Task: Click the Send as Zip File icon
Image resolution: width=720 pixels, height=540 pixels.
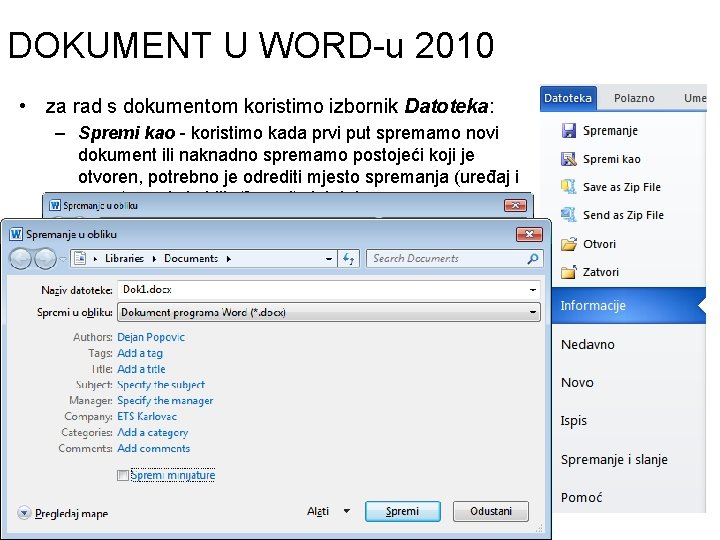Action: (x=569, y=215)
